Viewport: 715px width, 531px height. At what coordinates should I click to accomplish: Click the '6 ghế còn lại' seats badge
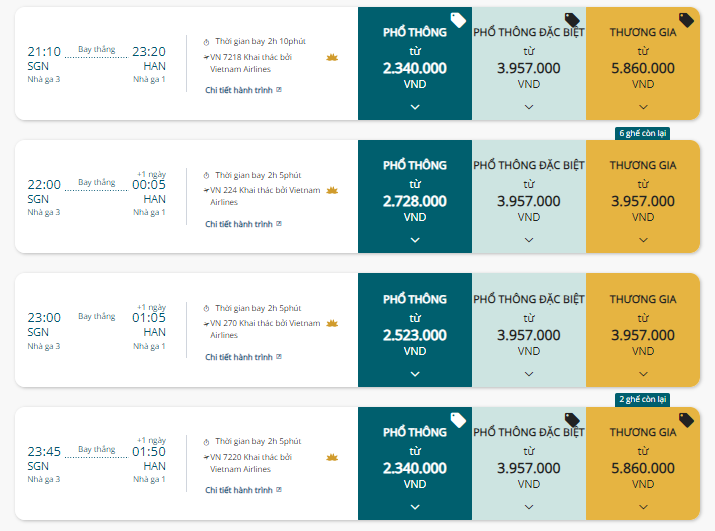[642, 133]
